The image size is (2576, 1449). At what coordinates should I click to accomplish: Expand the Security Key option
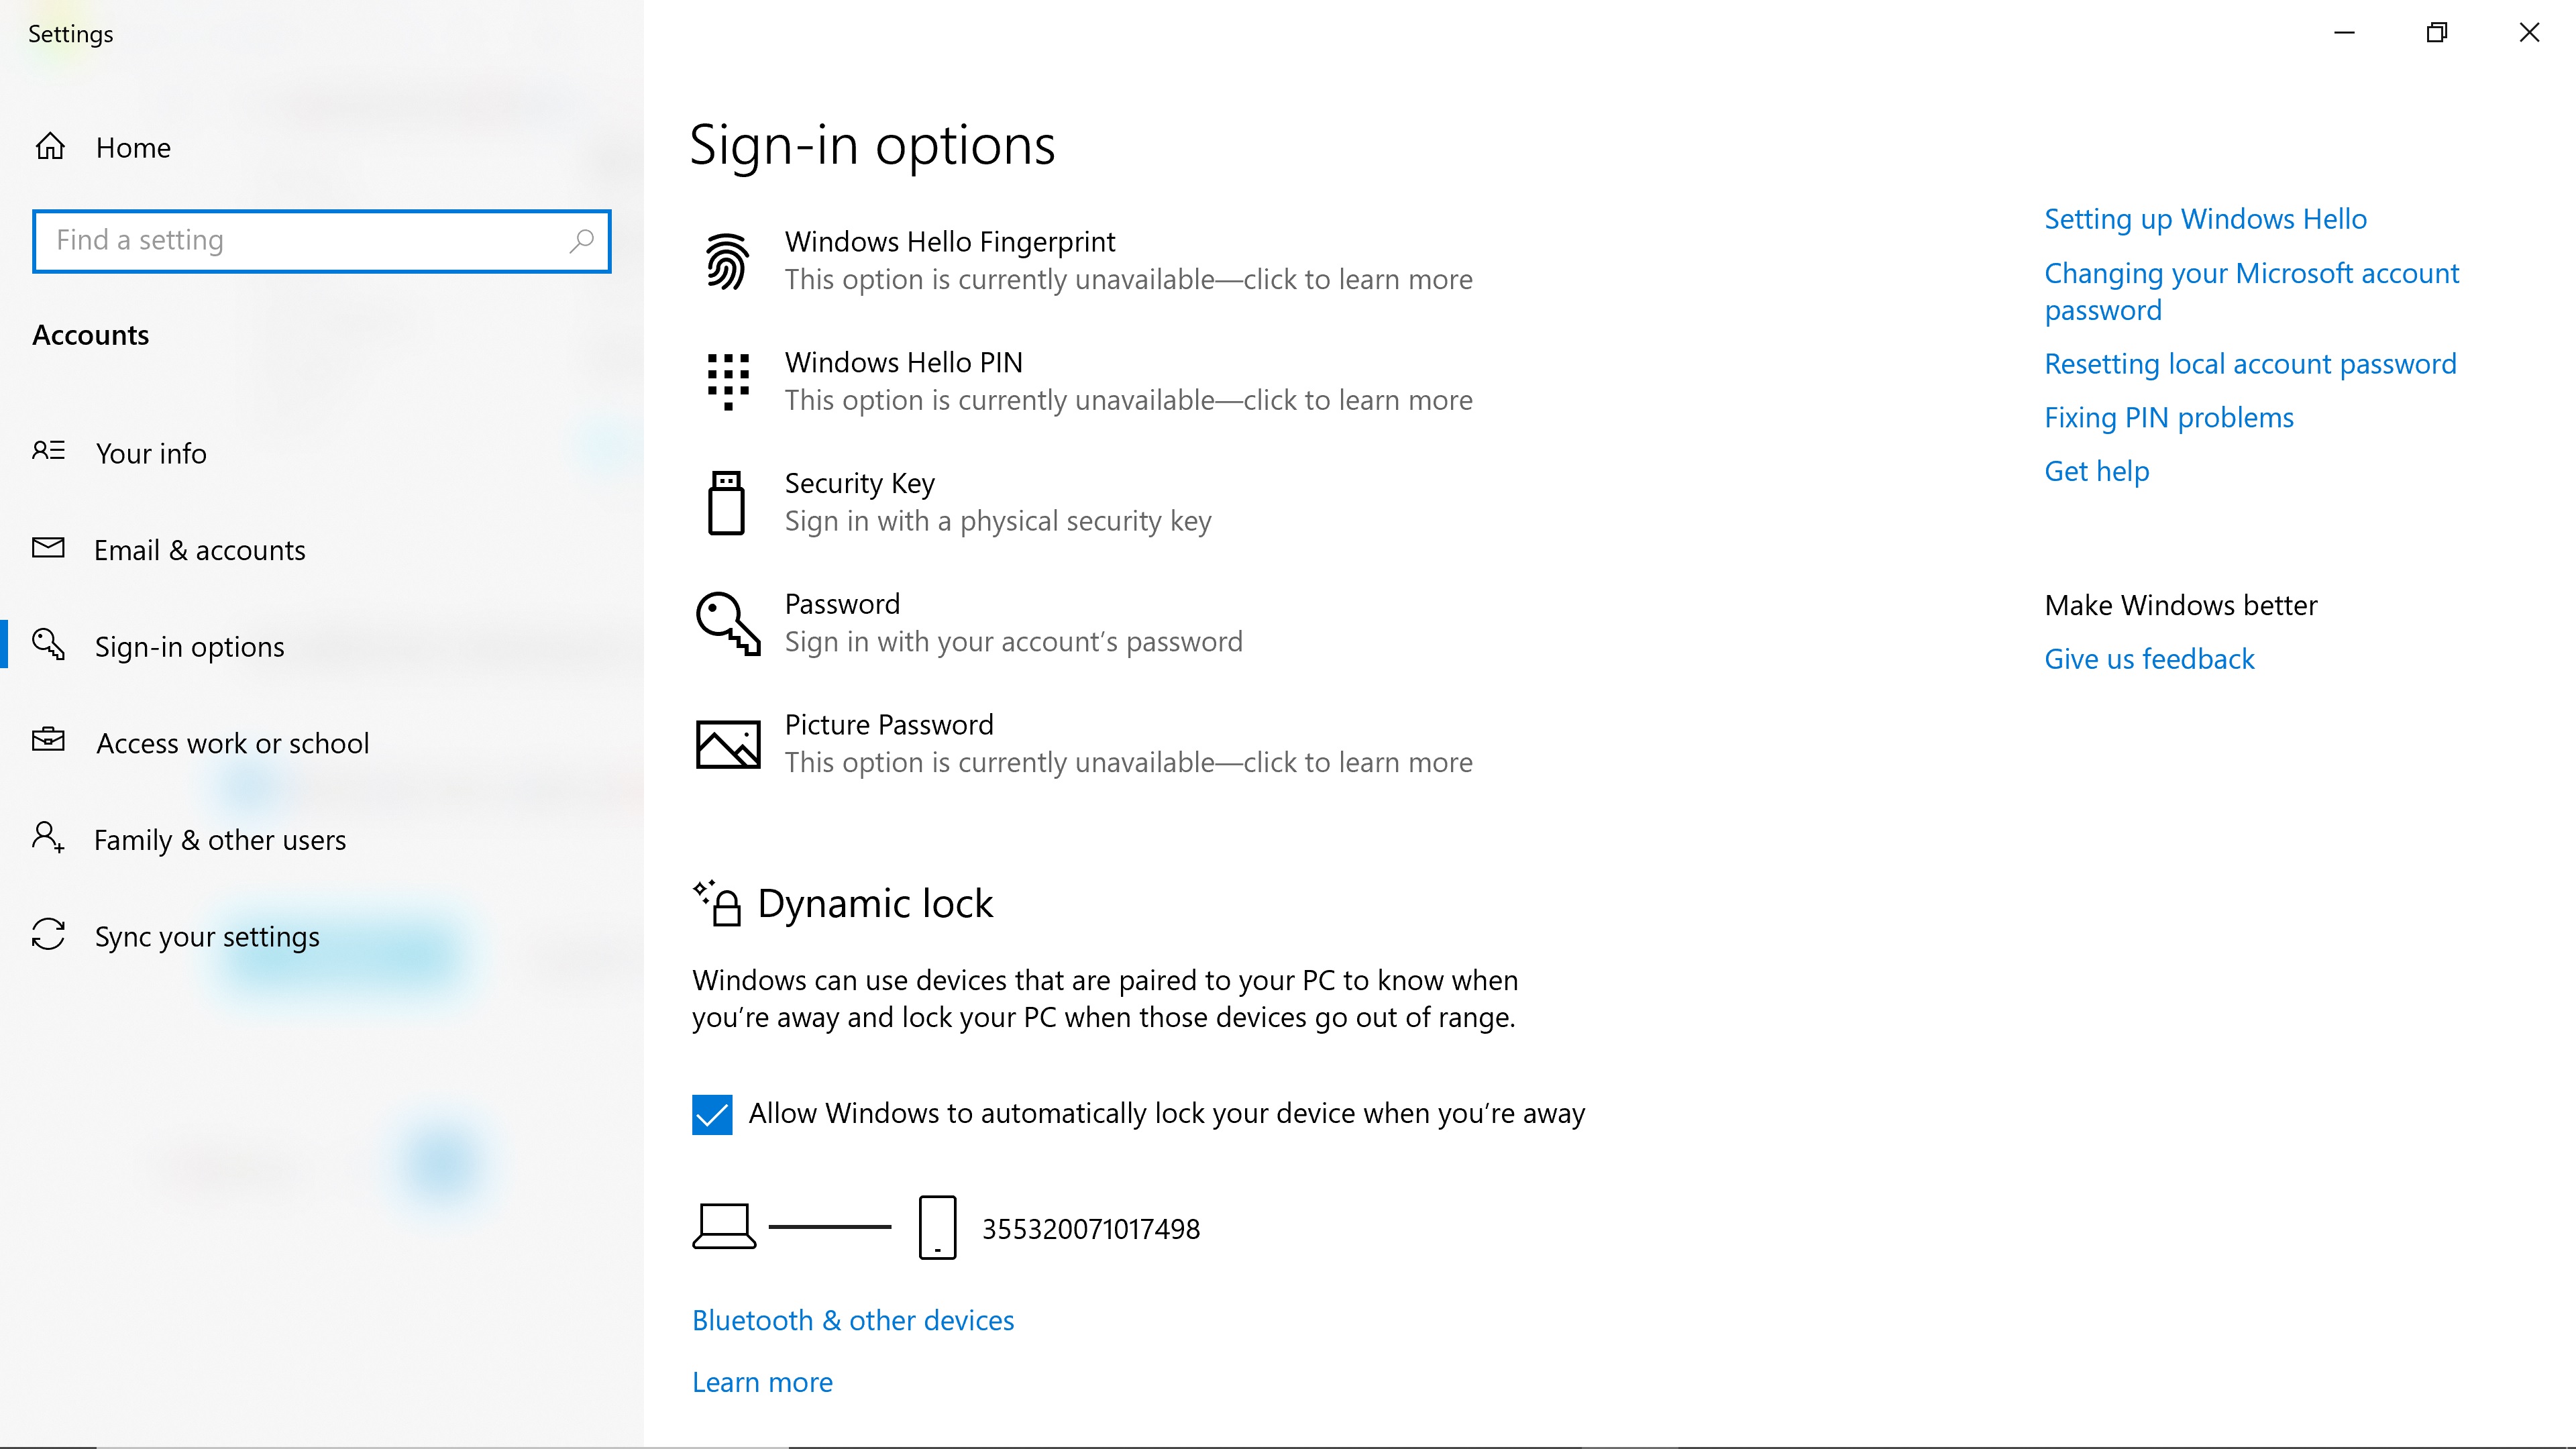point(997,502)
